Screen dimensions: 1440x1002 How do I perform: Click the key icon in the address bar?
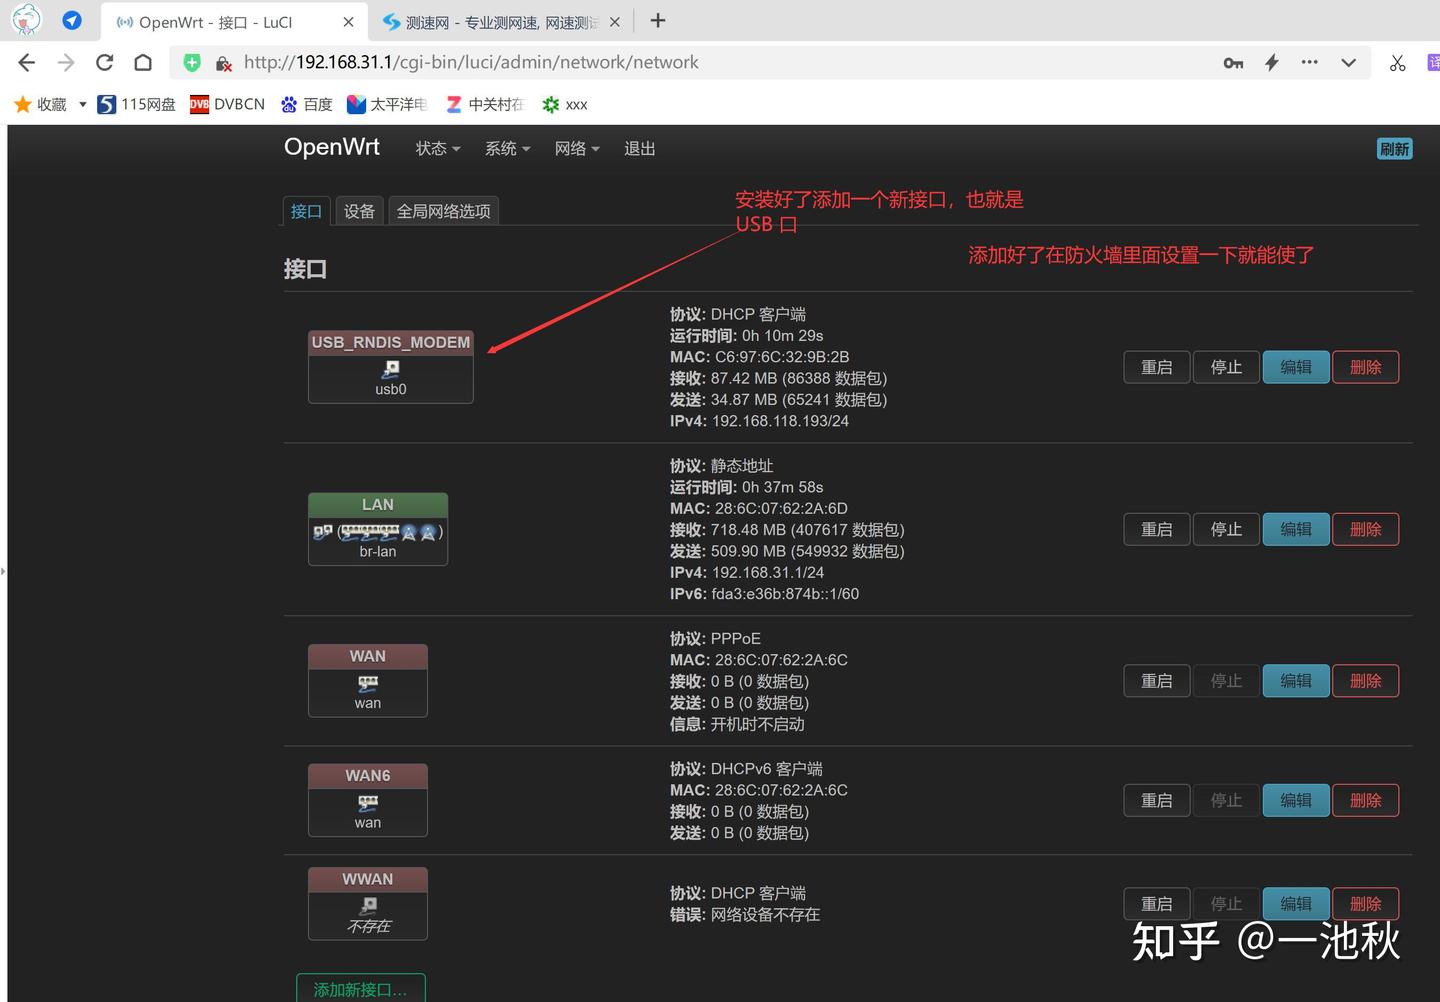coord(1232,62)
